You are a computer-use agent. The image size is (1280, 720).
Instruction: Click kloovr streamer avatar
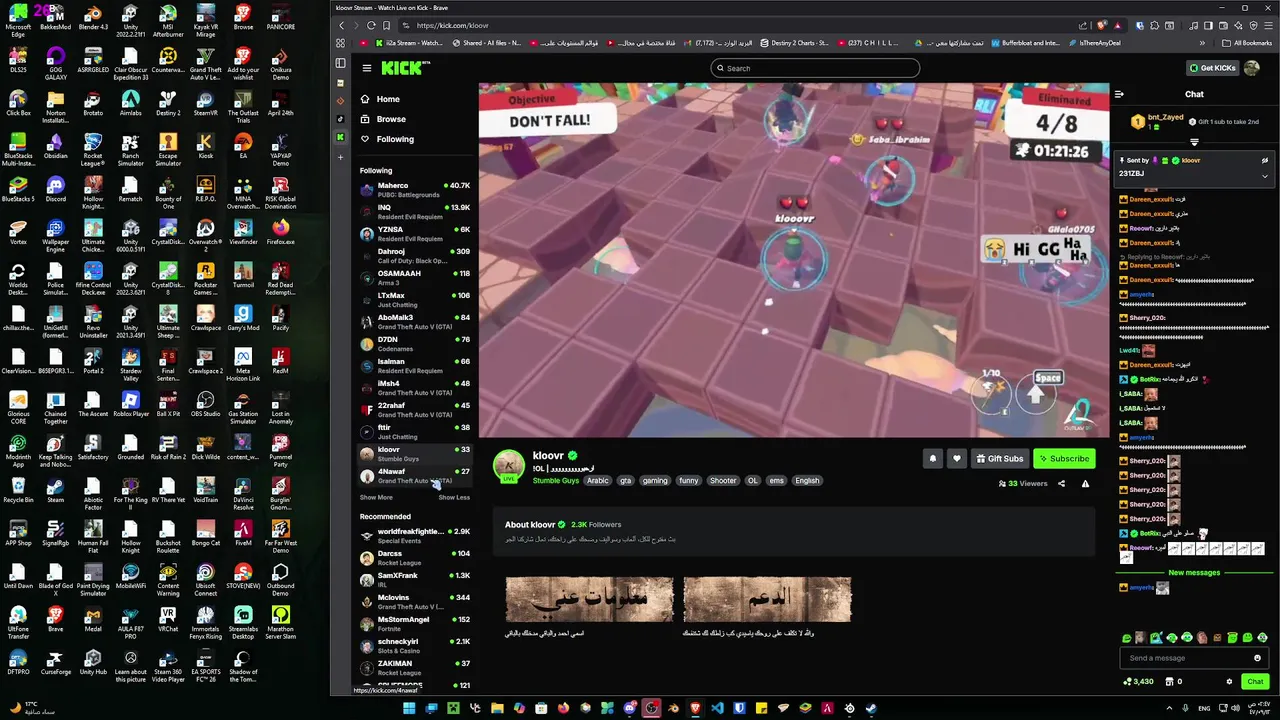point(508,466)
